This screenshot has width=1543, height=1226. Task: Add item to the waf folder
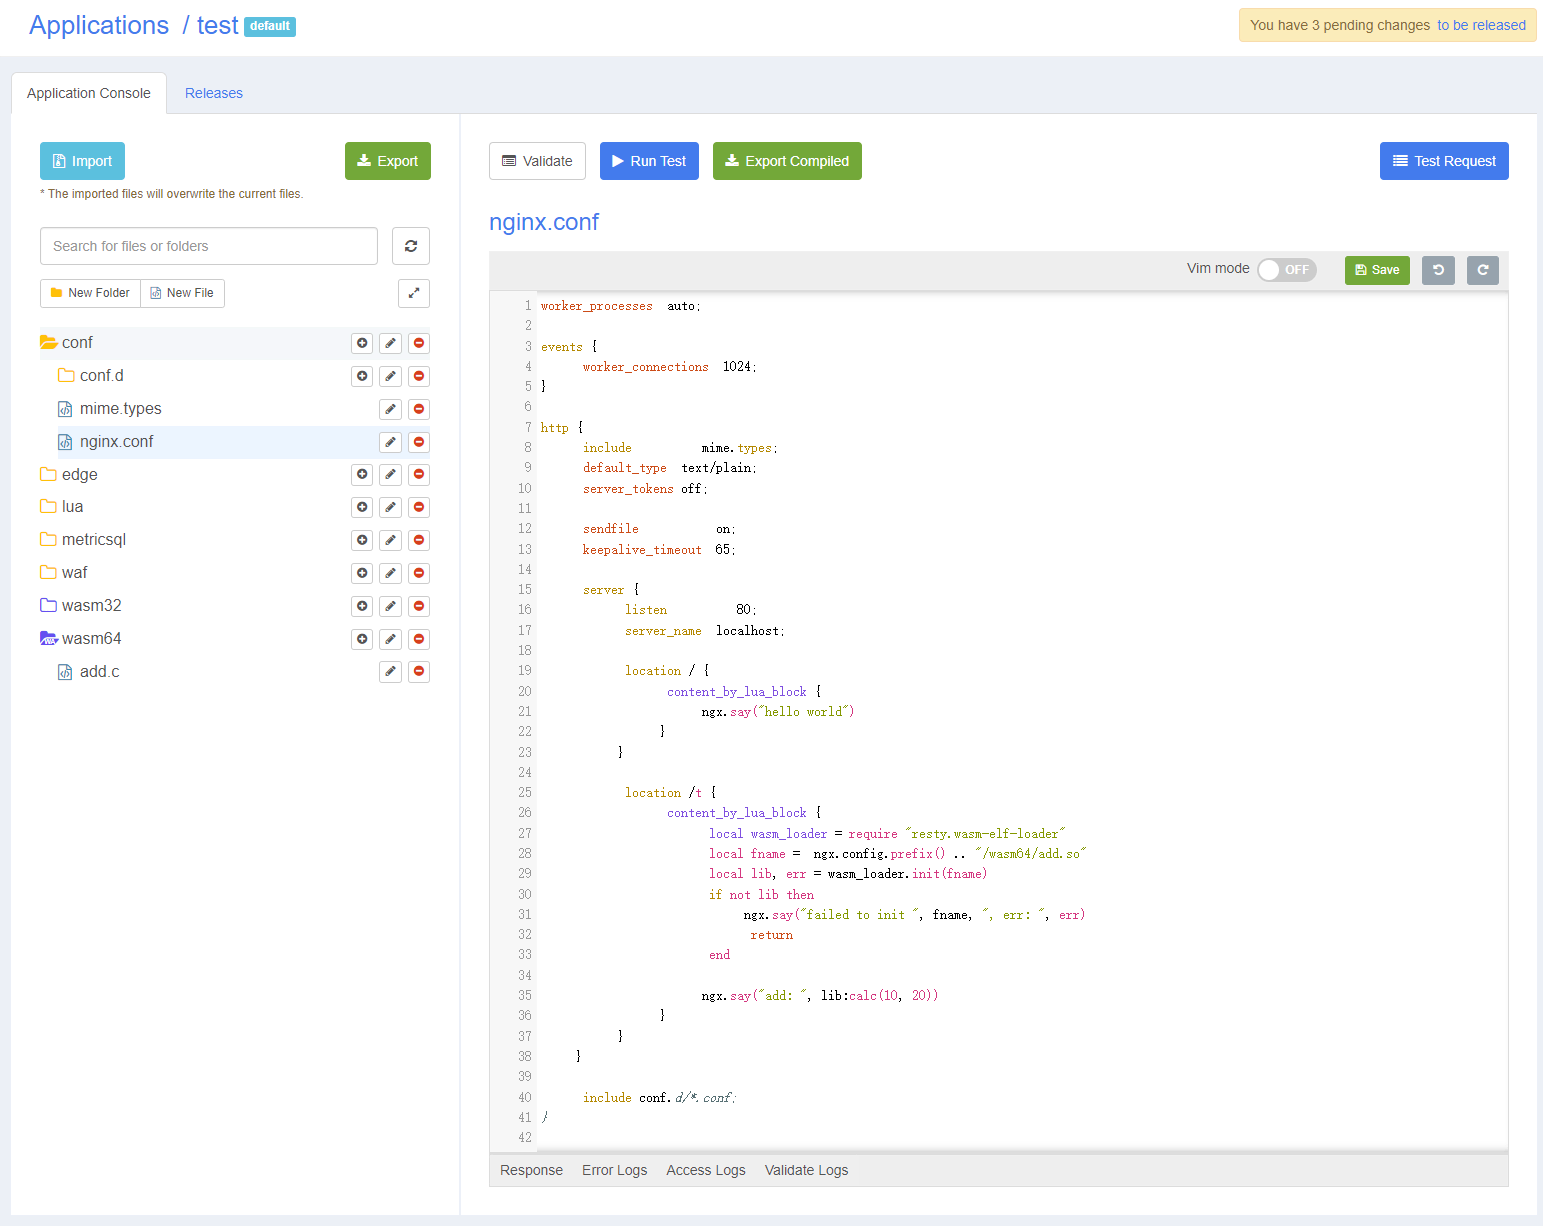[x=362, y=573]
